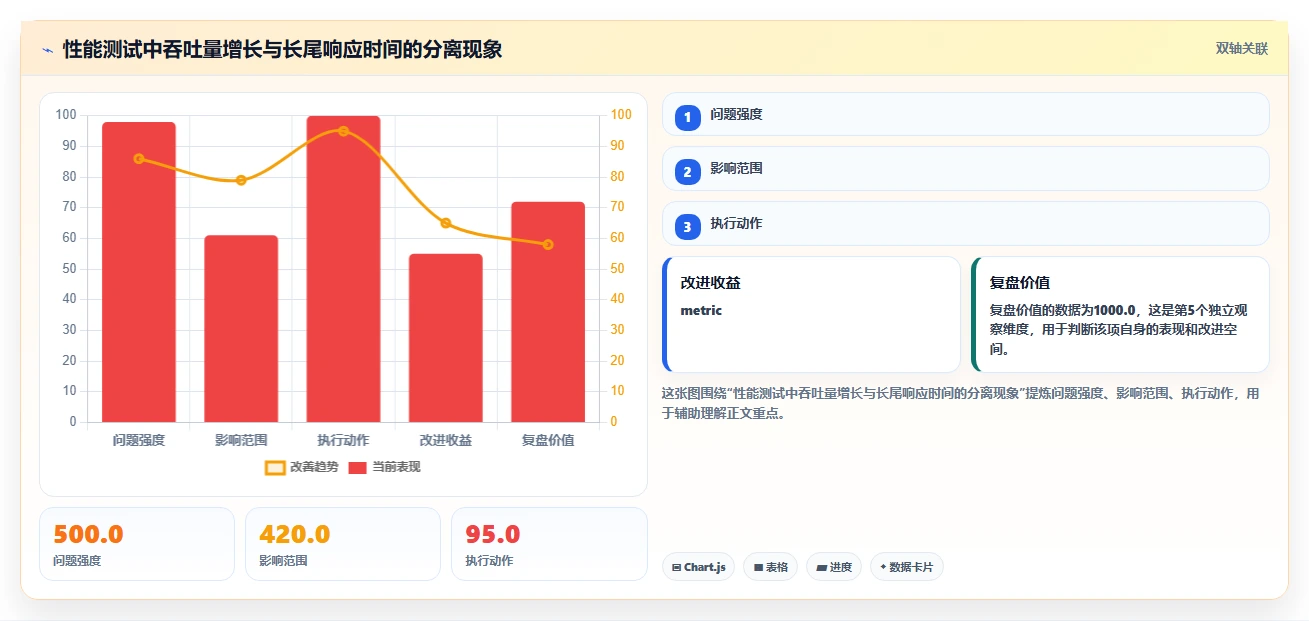Image resolution: width=1309 pixels, height=621 pixels.
Task: Click the description paragraph starting 这张图围绕
Action: tap(961, 403)
